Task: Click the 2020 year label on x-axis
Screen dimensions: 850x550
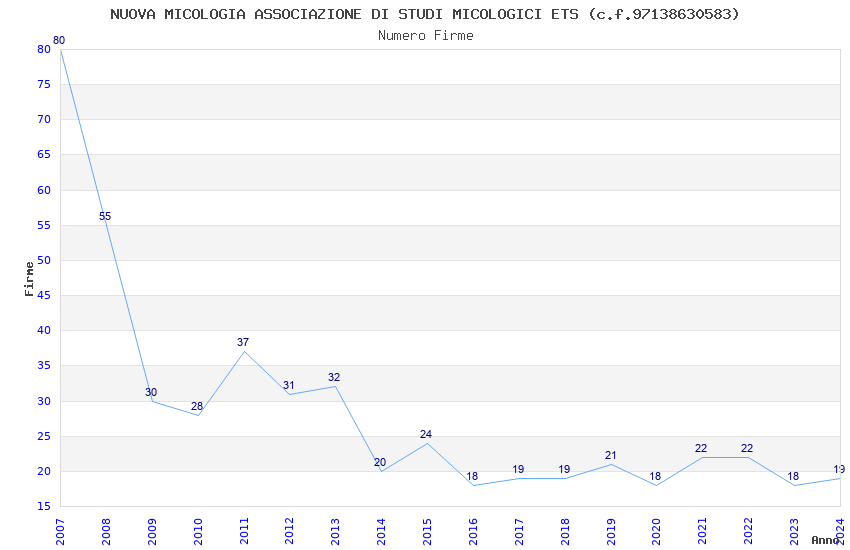Action: (x=656, y=532)
